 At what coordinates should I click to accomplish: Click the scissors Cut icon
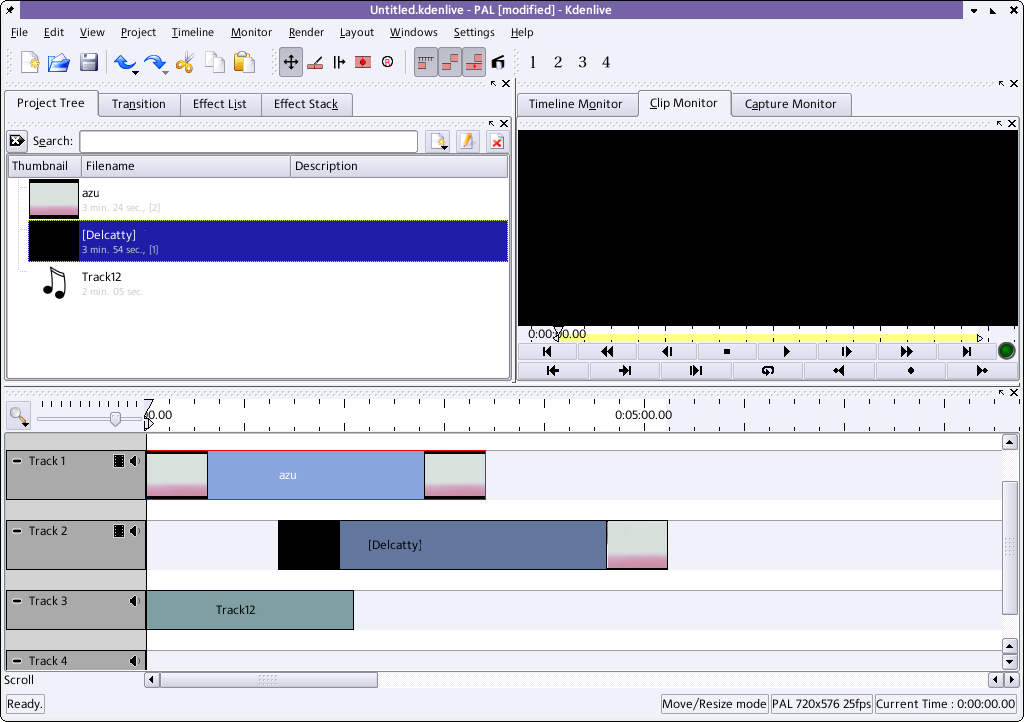[x=184, y=62]
